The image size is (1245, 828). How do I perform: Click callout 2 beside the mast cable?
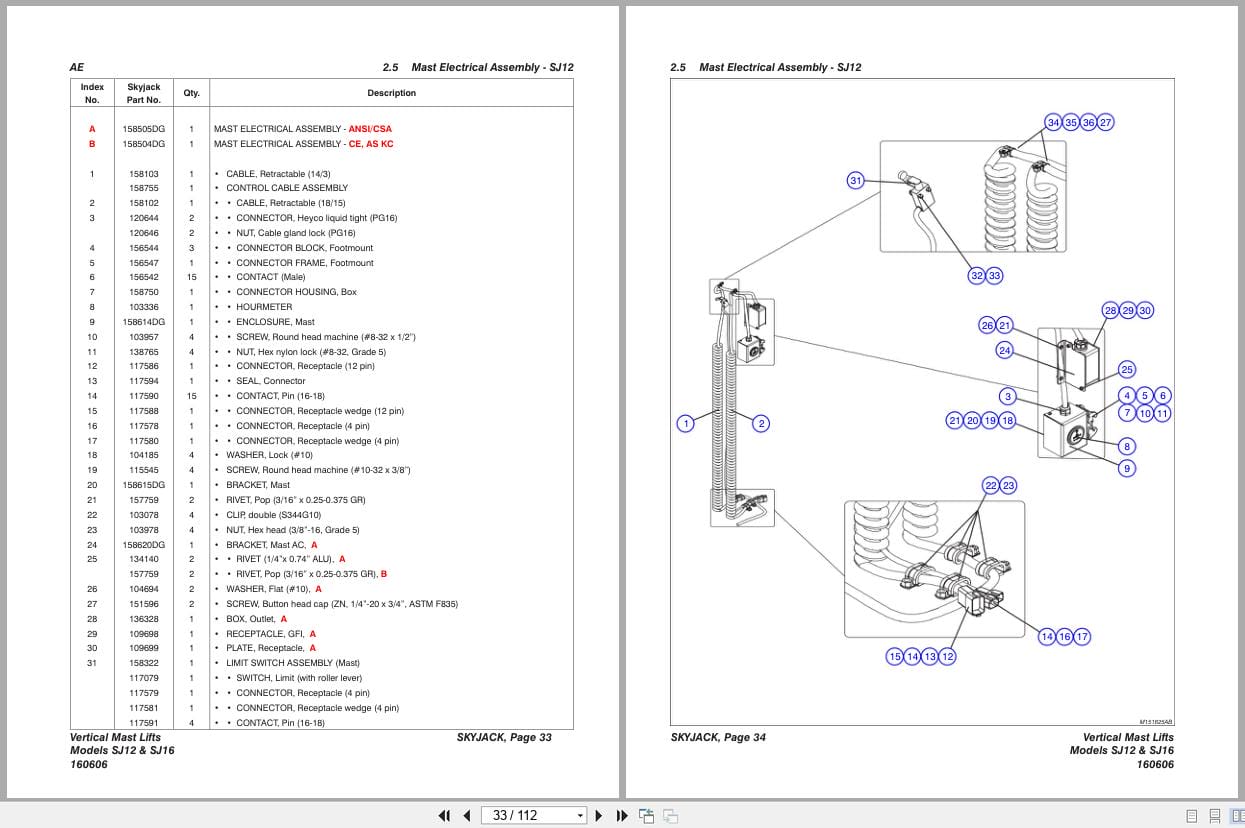tap(761, 423)
